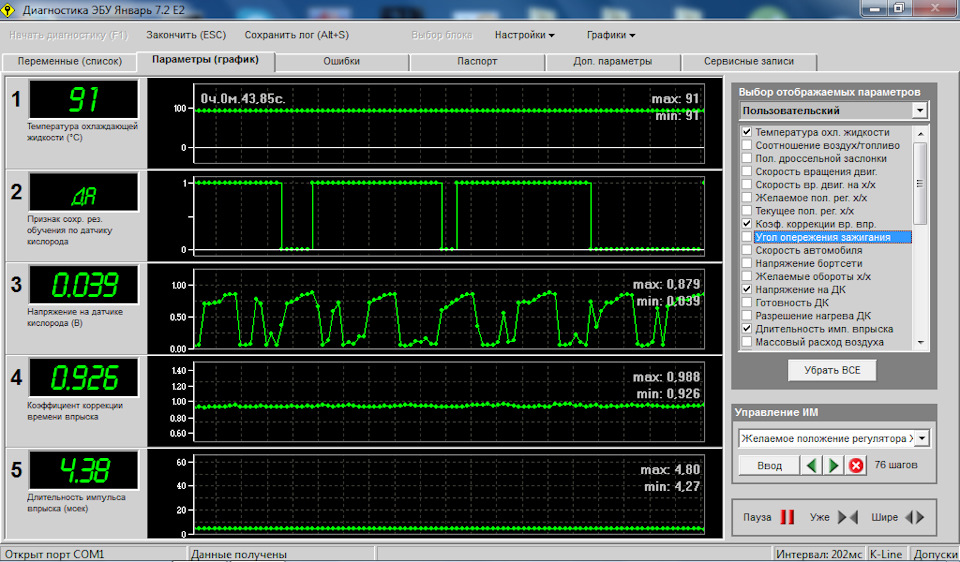Click the 0.926 injection correction display
The width and height of the screenshot is (960, 562).
(x=84, y=377)
